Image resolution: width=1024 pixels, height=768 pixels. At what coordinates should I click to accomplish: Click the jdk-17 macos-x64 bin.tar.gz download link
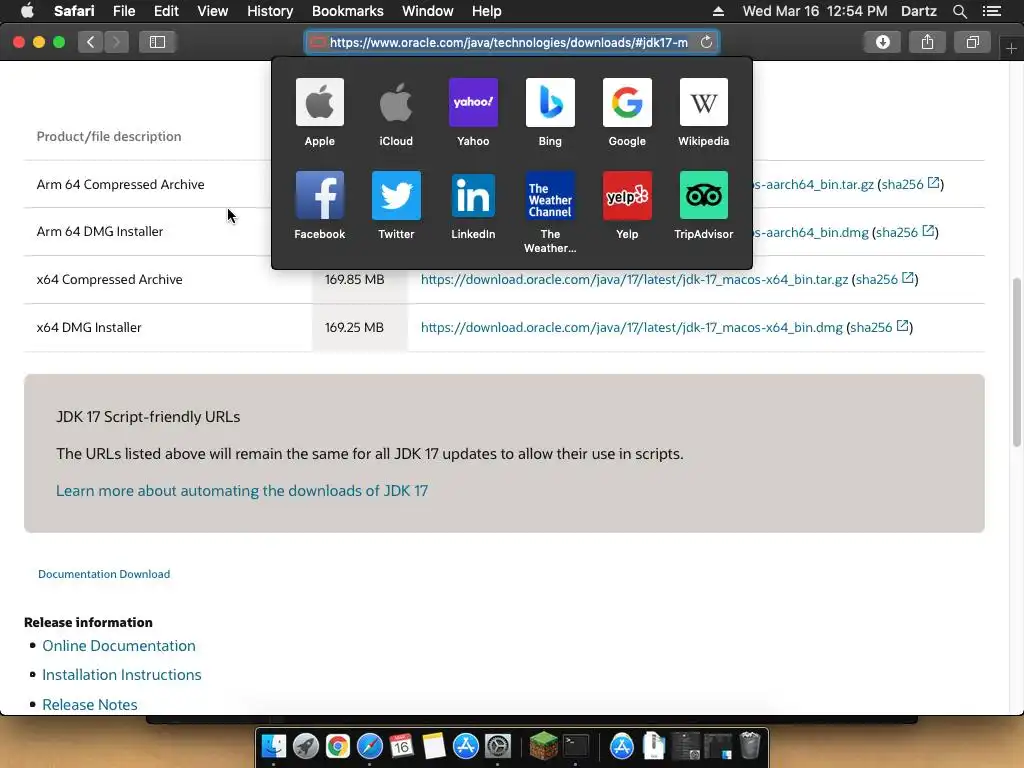(x=634, y=280)
